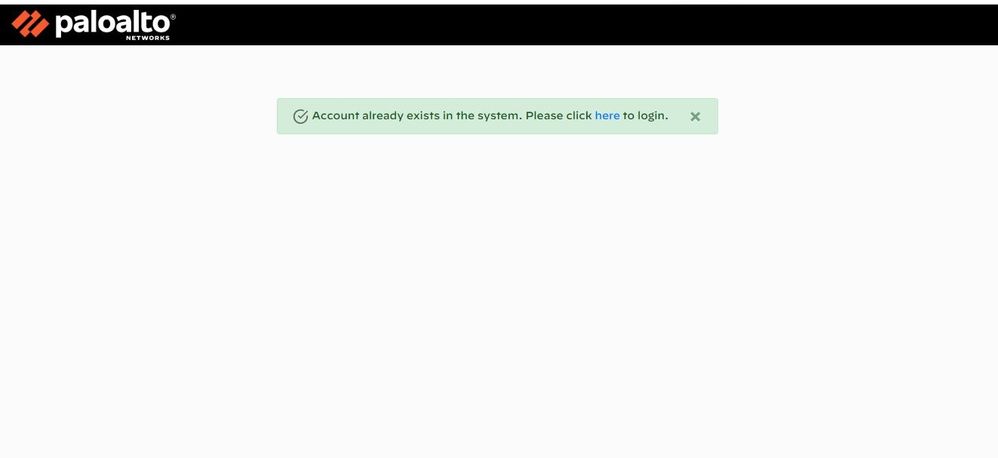Click the words "Please click" in alert
The width and height of the screenshot is (998, 458).
click(559, 116)
